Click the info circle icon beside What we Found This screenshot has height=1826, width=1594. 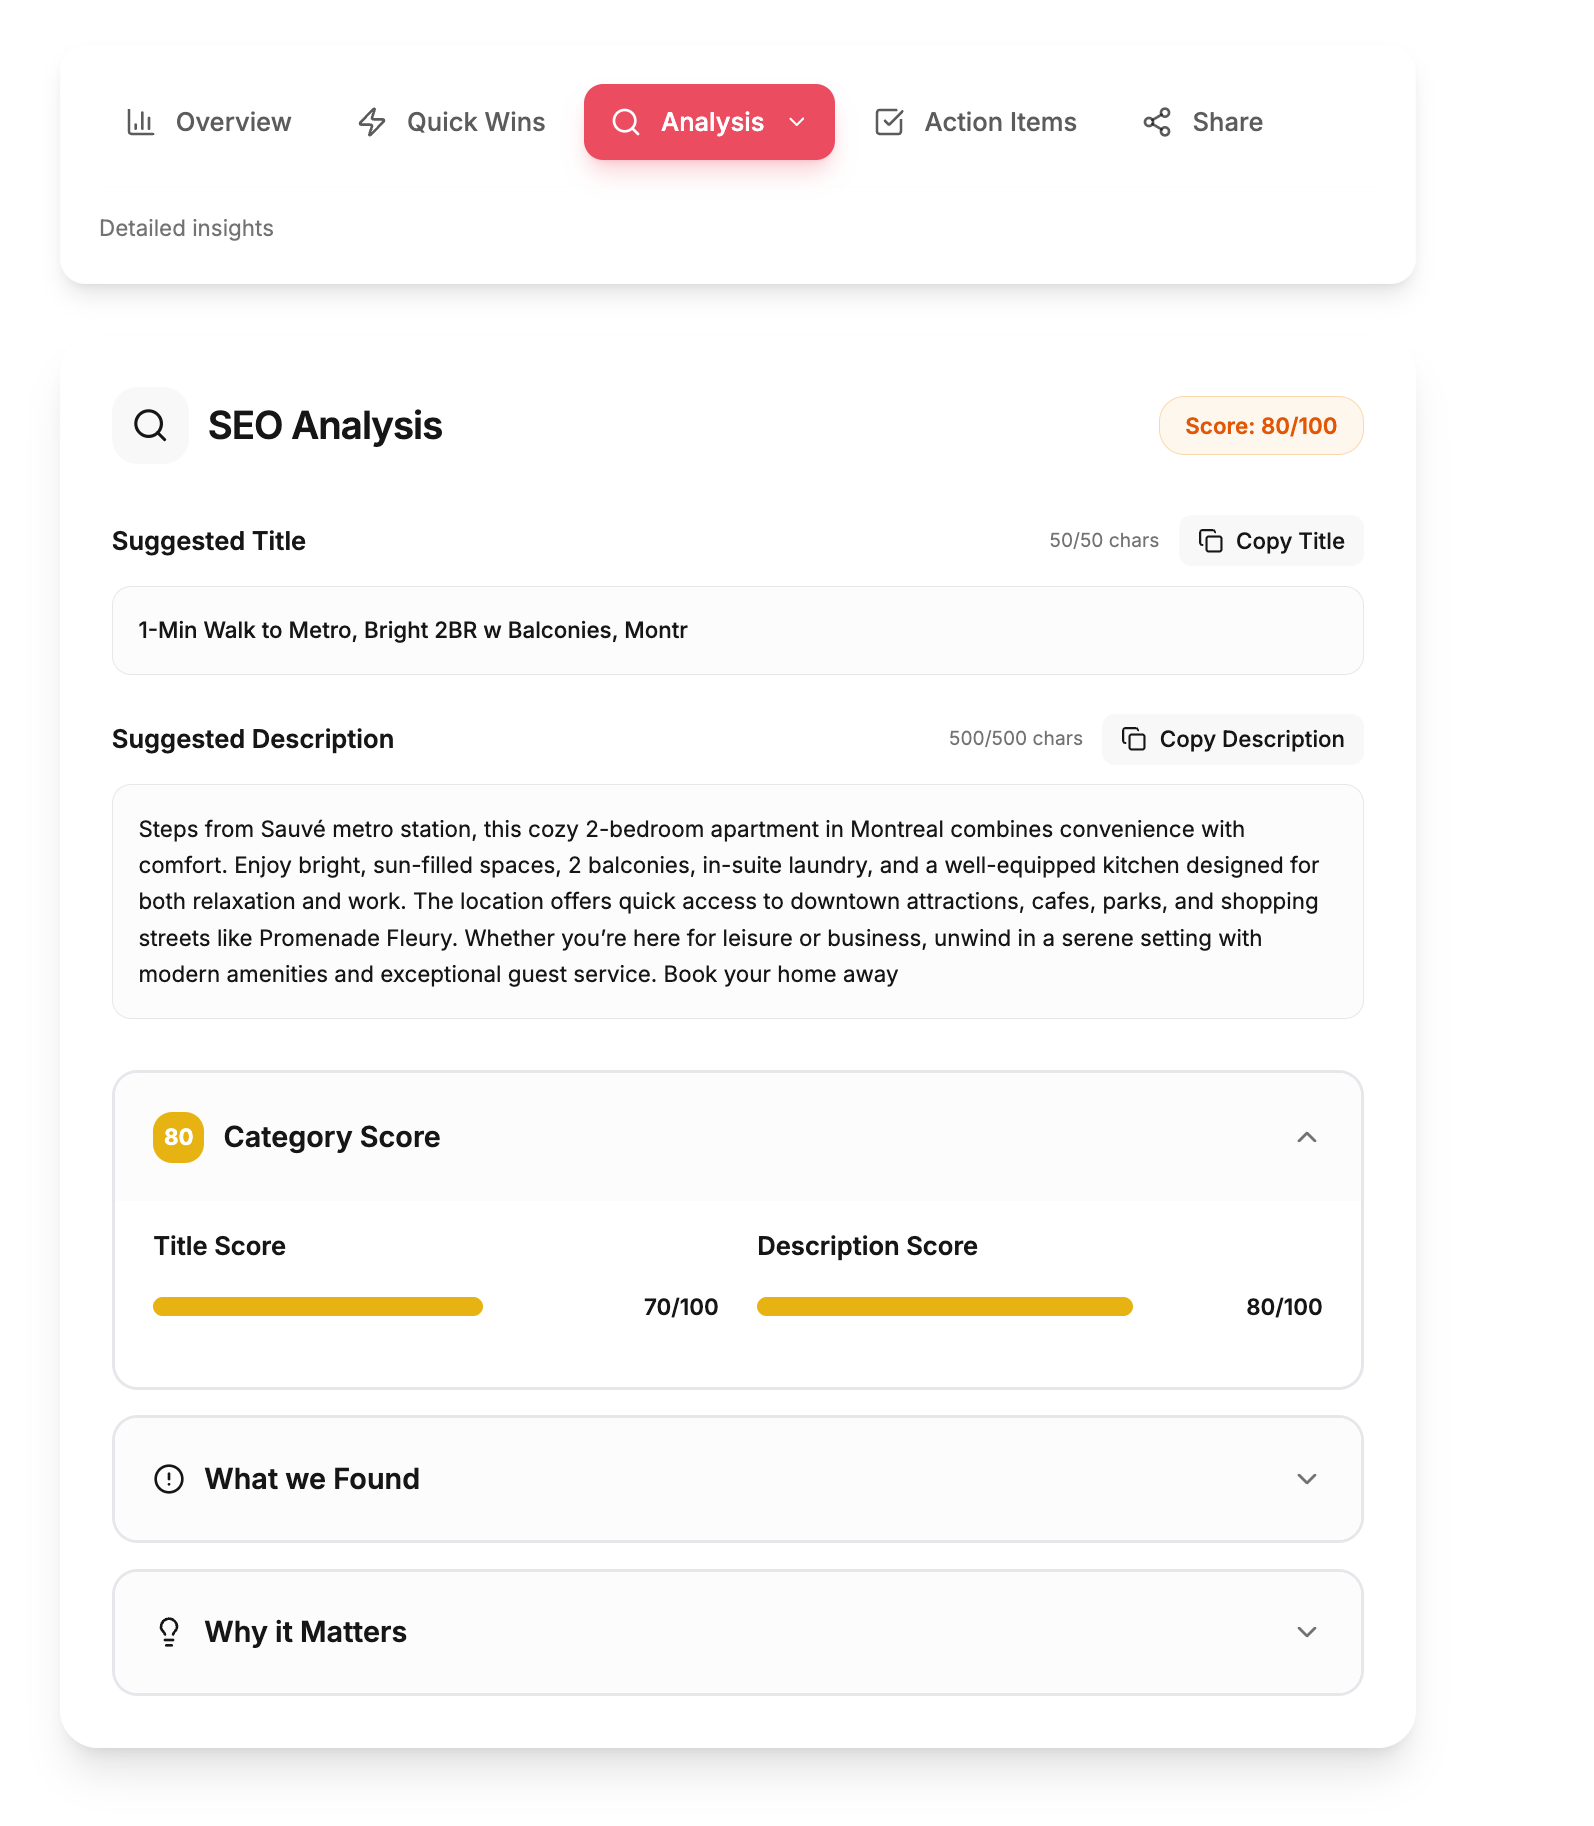coord(169,1479)
